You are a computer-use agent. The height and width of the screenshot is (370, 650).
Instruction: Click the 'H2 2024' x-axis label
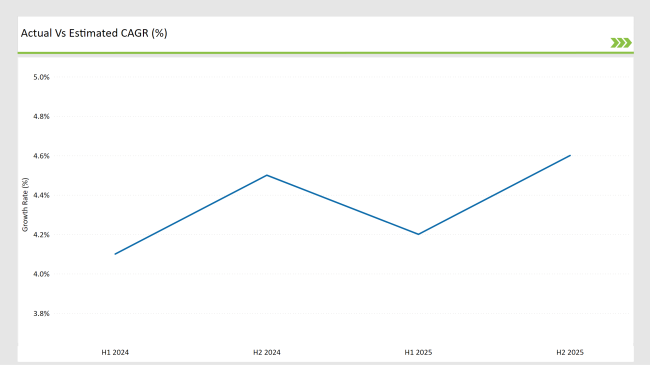point(267,352)
